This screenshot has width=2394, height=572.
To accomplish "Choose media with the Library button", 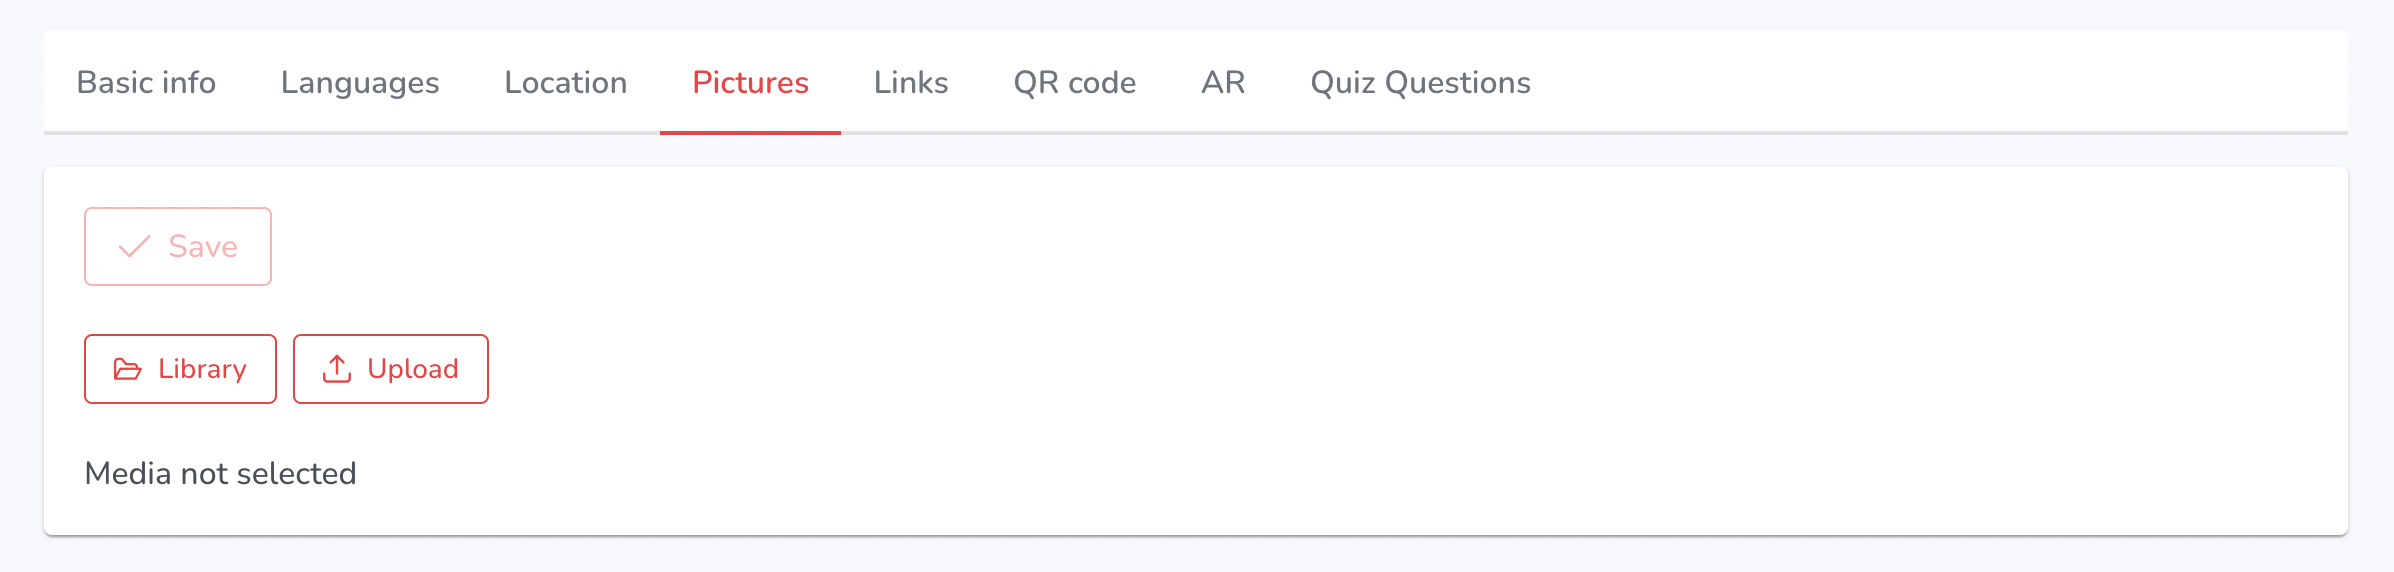I will click(x=180, y=369).
